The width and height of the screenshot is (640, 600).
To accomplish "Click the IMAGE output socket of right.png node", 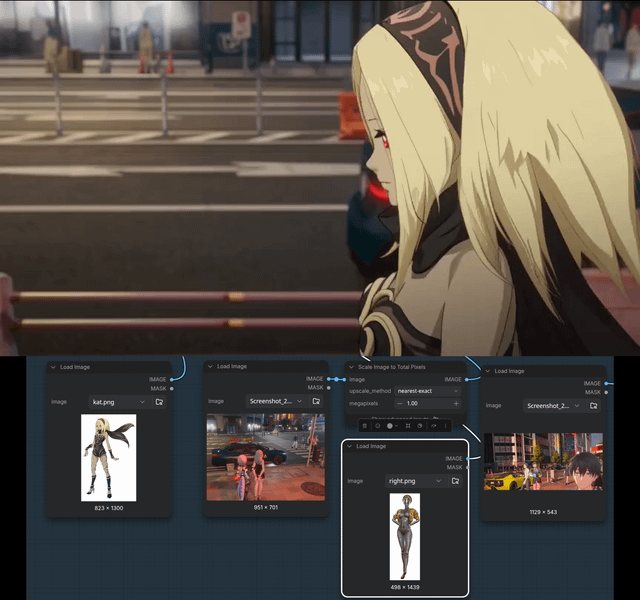I will point(468,459).
